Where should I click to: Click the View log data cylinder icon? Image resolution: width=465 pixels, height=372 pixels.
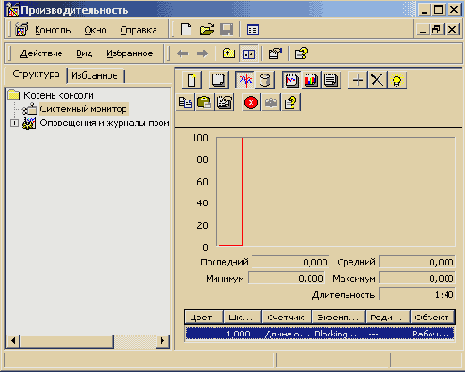(265, 80)
